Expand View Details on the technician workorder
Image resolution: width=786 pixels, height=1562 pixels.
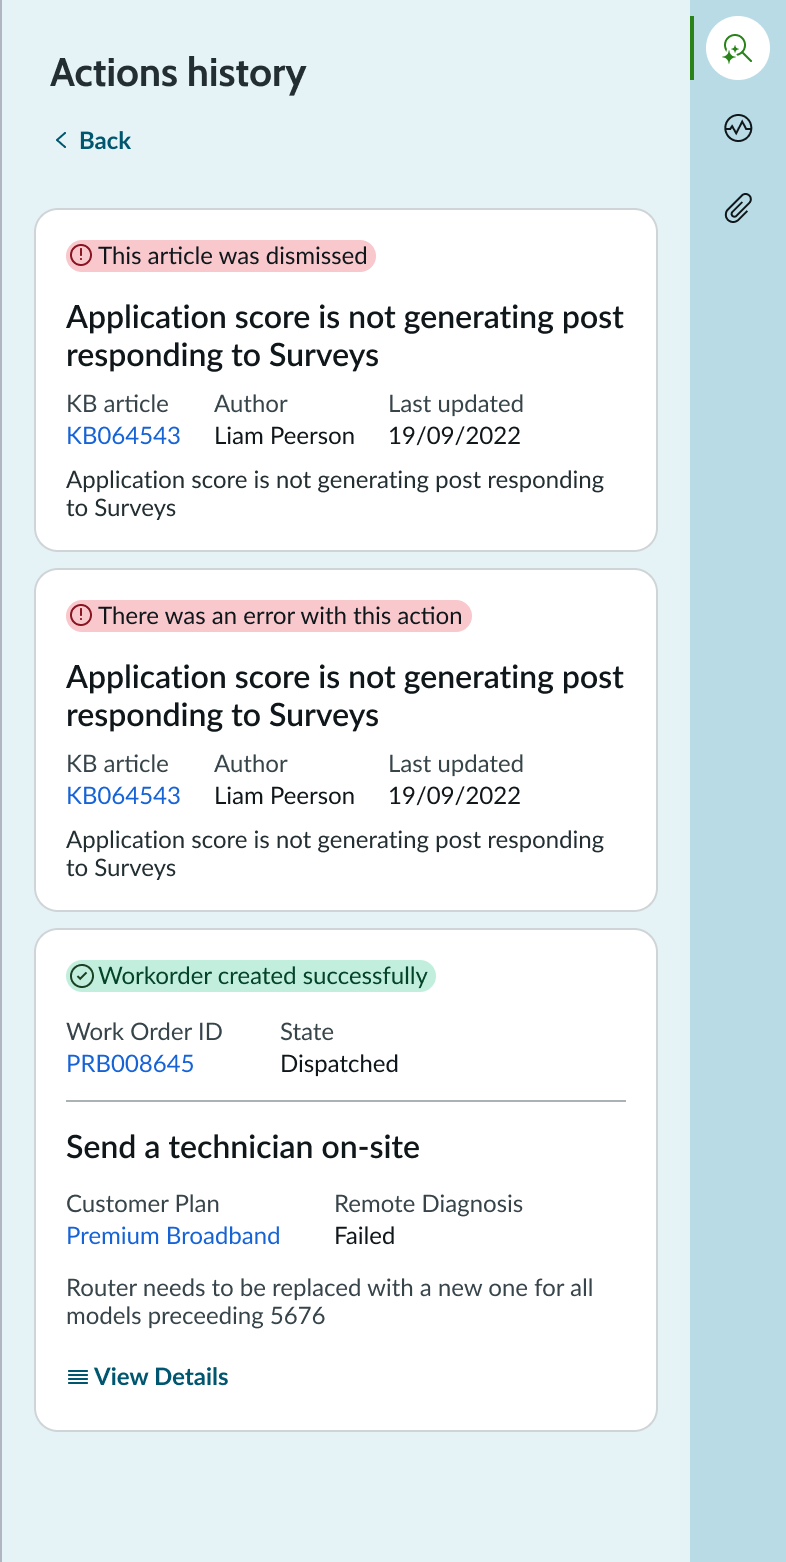pos(161,1376)
